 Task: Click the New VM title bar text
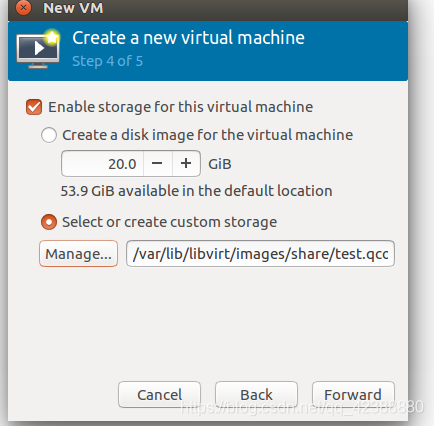click(73, 8)
